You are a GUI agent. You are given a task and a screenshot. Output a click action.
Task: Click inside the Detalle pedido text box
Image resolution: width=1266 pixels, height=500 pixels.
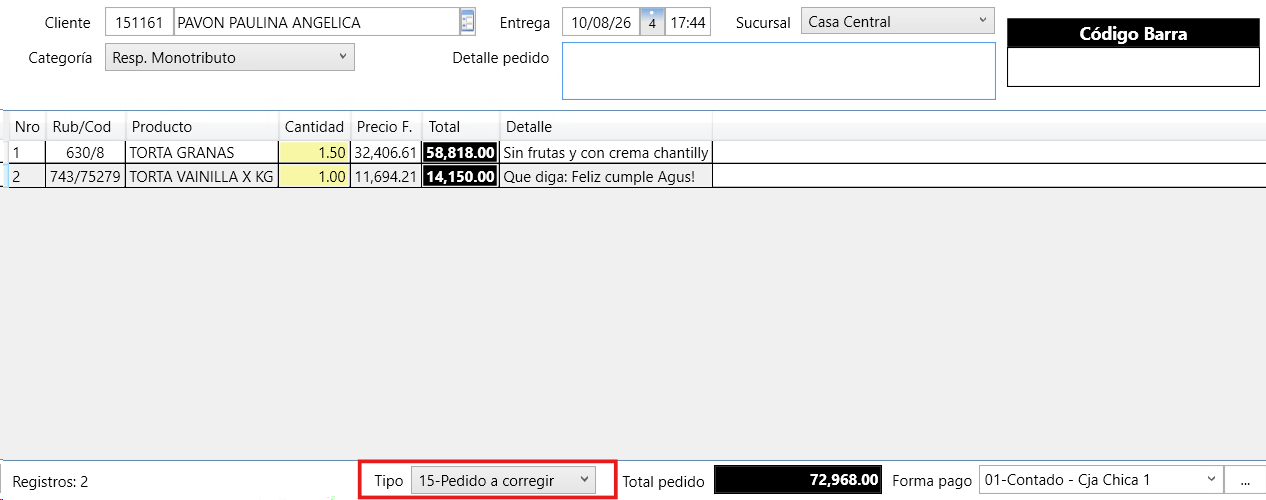click(778, 71)
